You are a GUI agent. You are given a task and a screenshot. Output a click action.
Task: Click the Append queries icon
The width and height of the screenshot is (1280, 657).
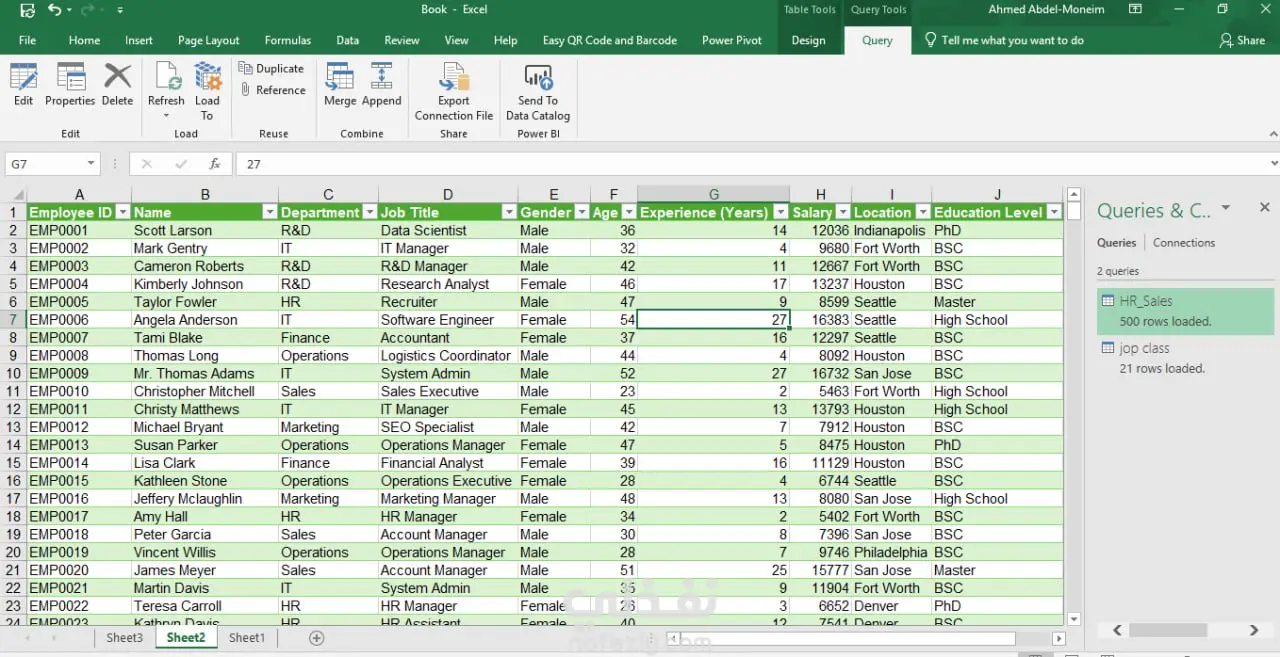coord(381,84)
